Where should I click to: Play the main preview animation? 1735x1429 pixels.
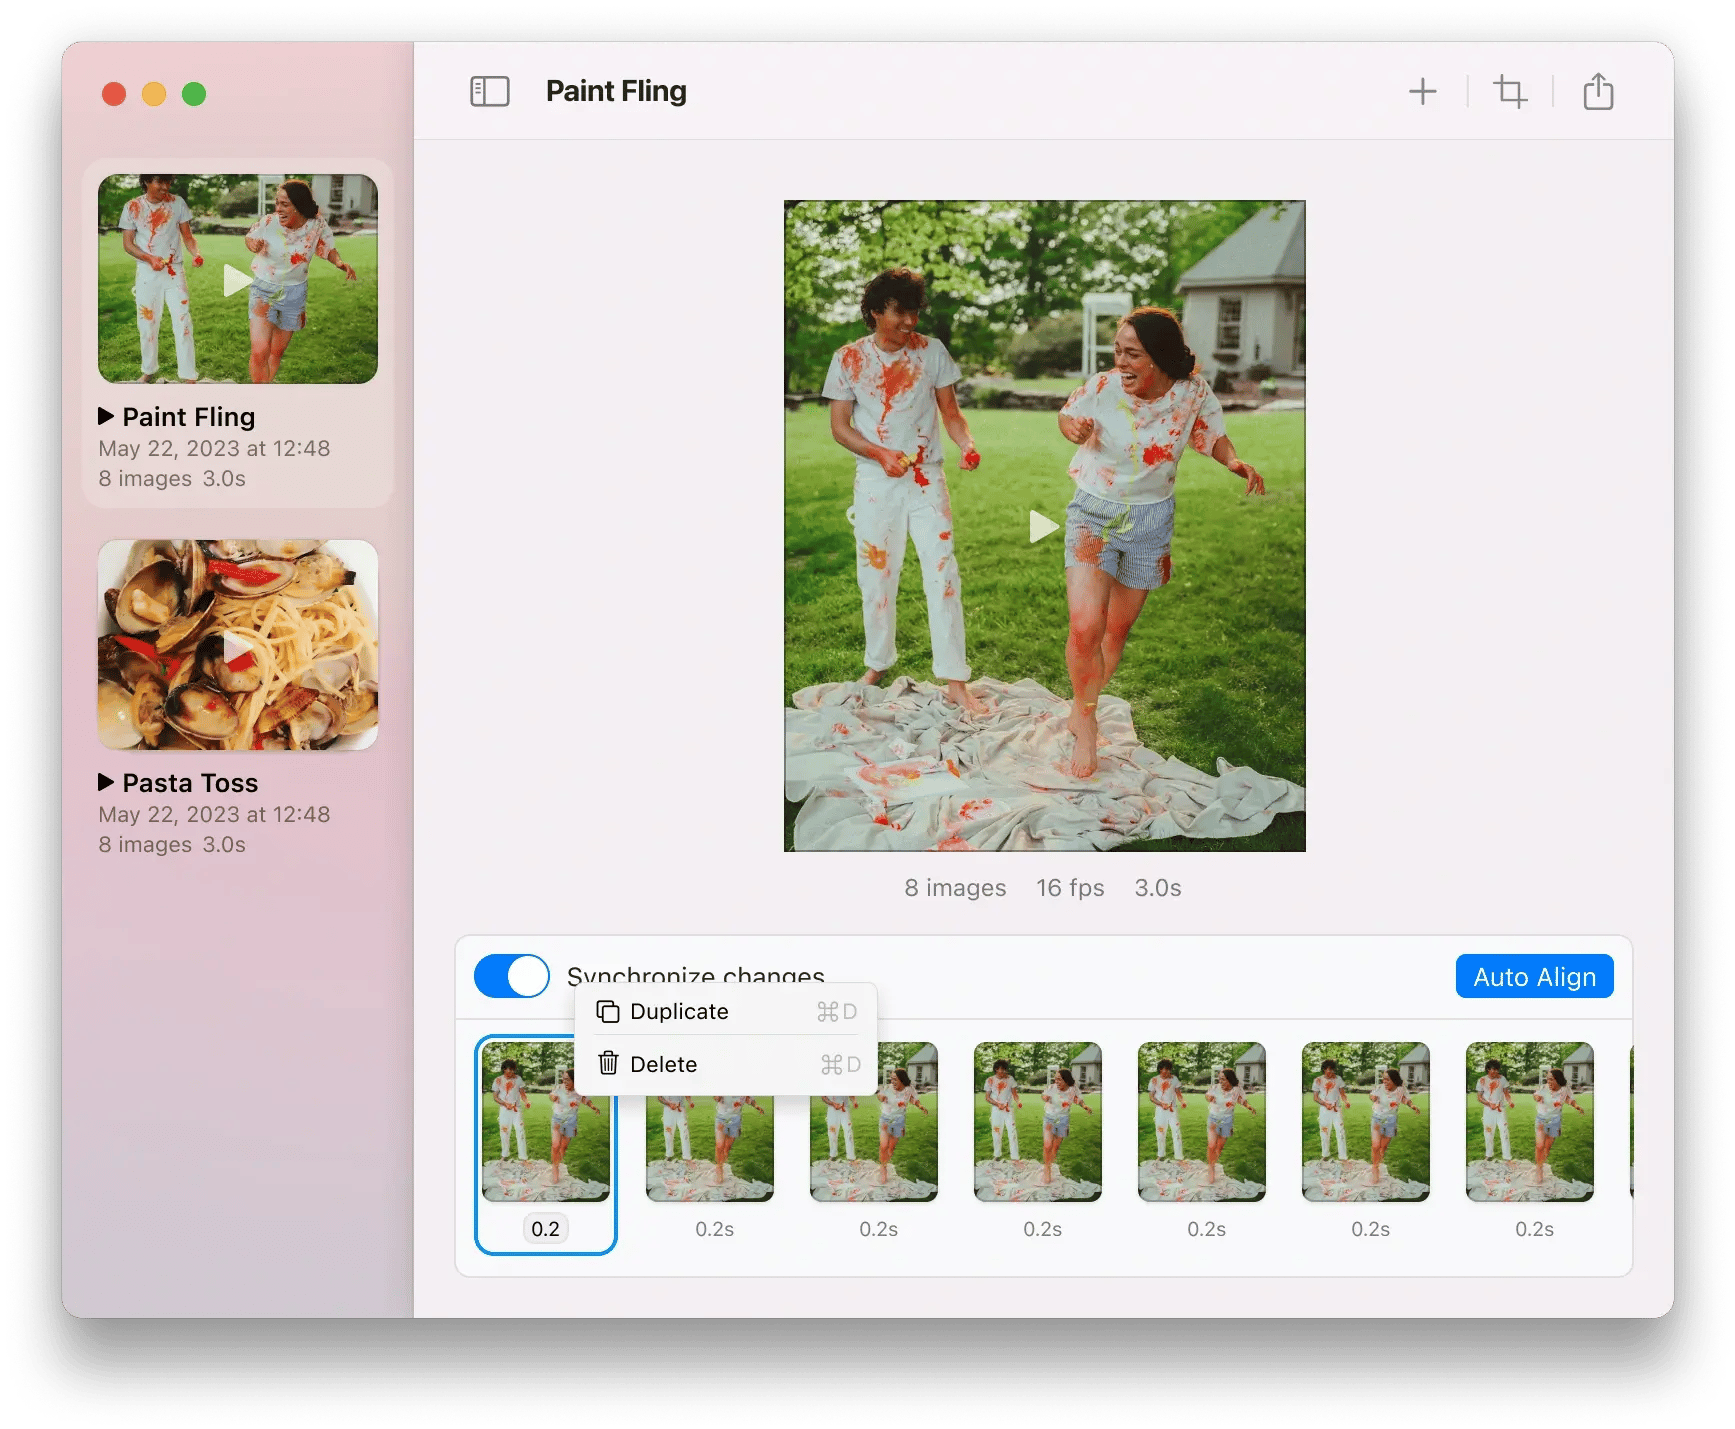coord(1044,525)
